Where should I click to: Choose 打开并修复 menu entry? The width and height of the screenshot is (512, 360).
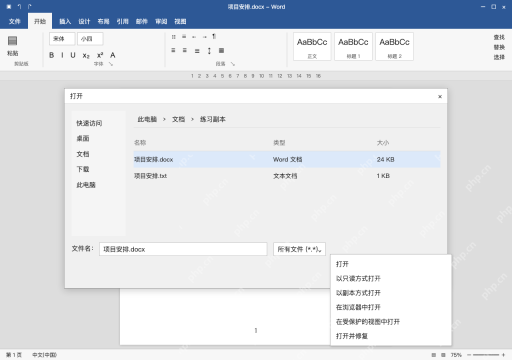[391, 336]
